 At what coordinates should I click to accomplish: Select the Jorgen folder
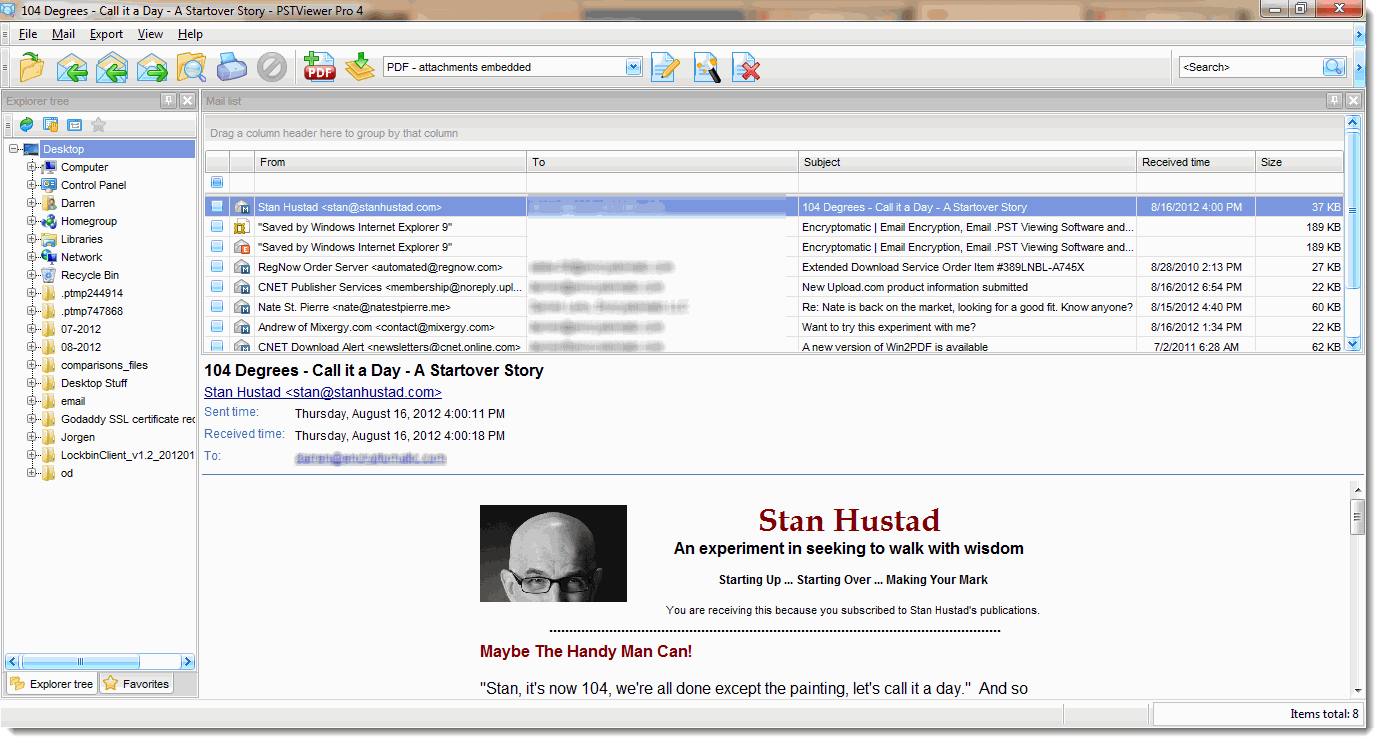click(x=78, y=437)
